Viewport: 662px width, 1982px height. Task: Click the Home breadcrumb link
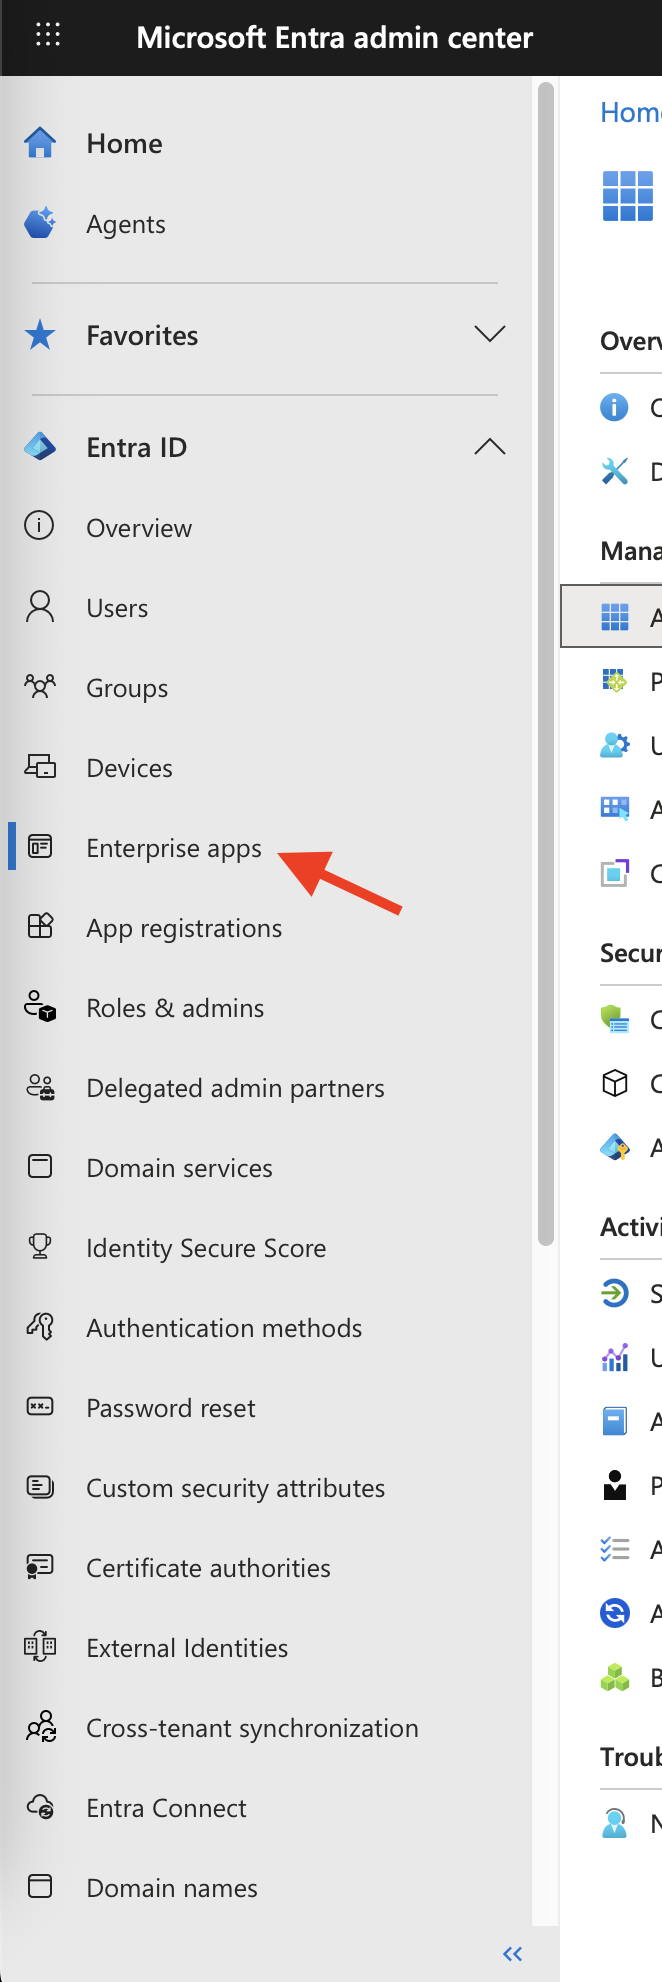(x=630, y=111)
